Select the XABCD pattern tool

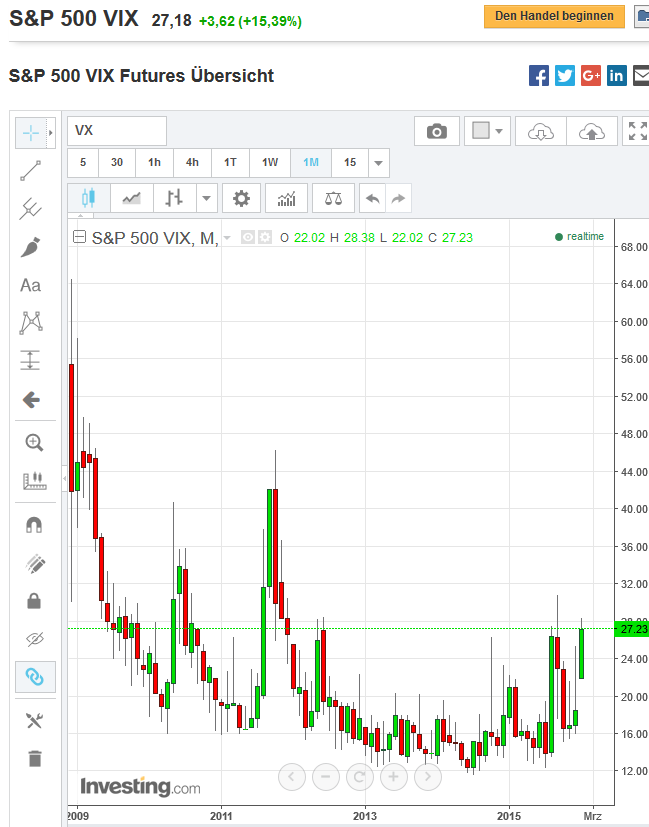31,323
